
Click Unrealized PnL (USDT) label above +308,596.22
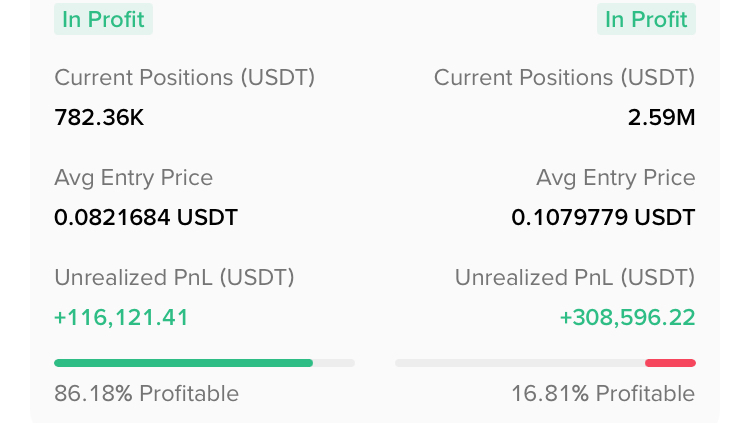click(x=575, y=277)
